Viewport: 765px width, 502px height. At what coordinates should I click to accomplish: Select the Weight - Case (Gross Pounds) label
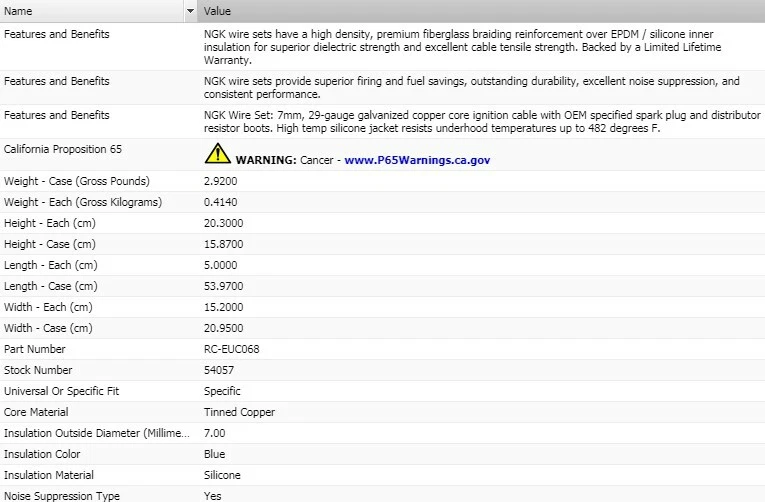(77, 181)
